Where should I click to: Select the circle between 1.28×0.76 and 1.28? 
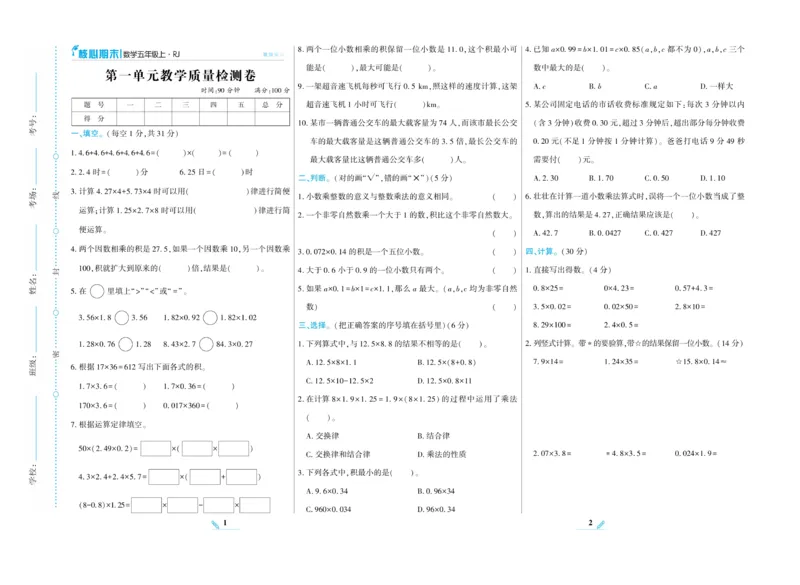(126, 344)
